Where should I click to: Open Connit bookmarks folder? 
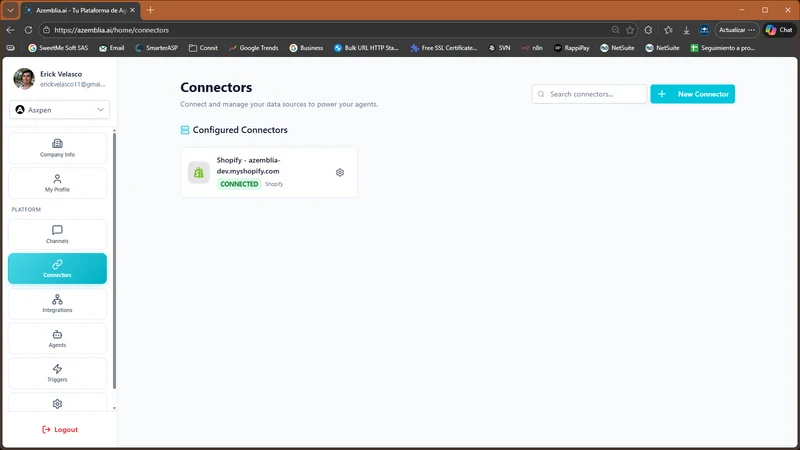pyautogui.click(x=203, y=48)
